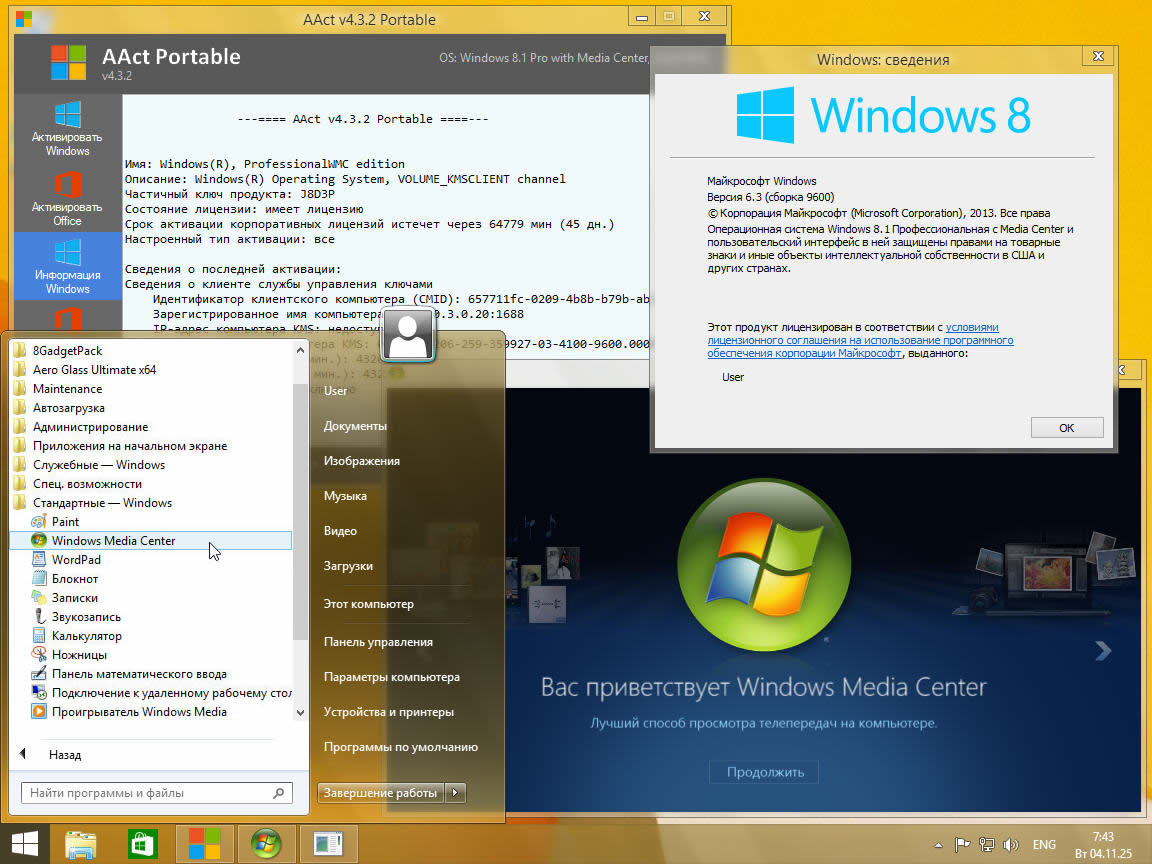The width and height of the screenshot is (1152, 864).
Task: Click the Start menu search input field
Action: tap(147, 793)
